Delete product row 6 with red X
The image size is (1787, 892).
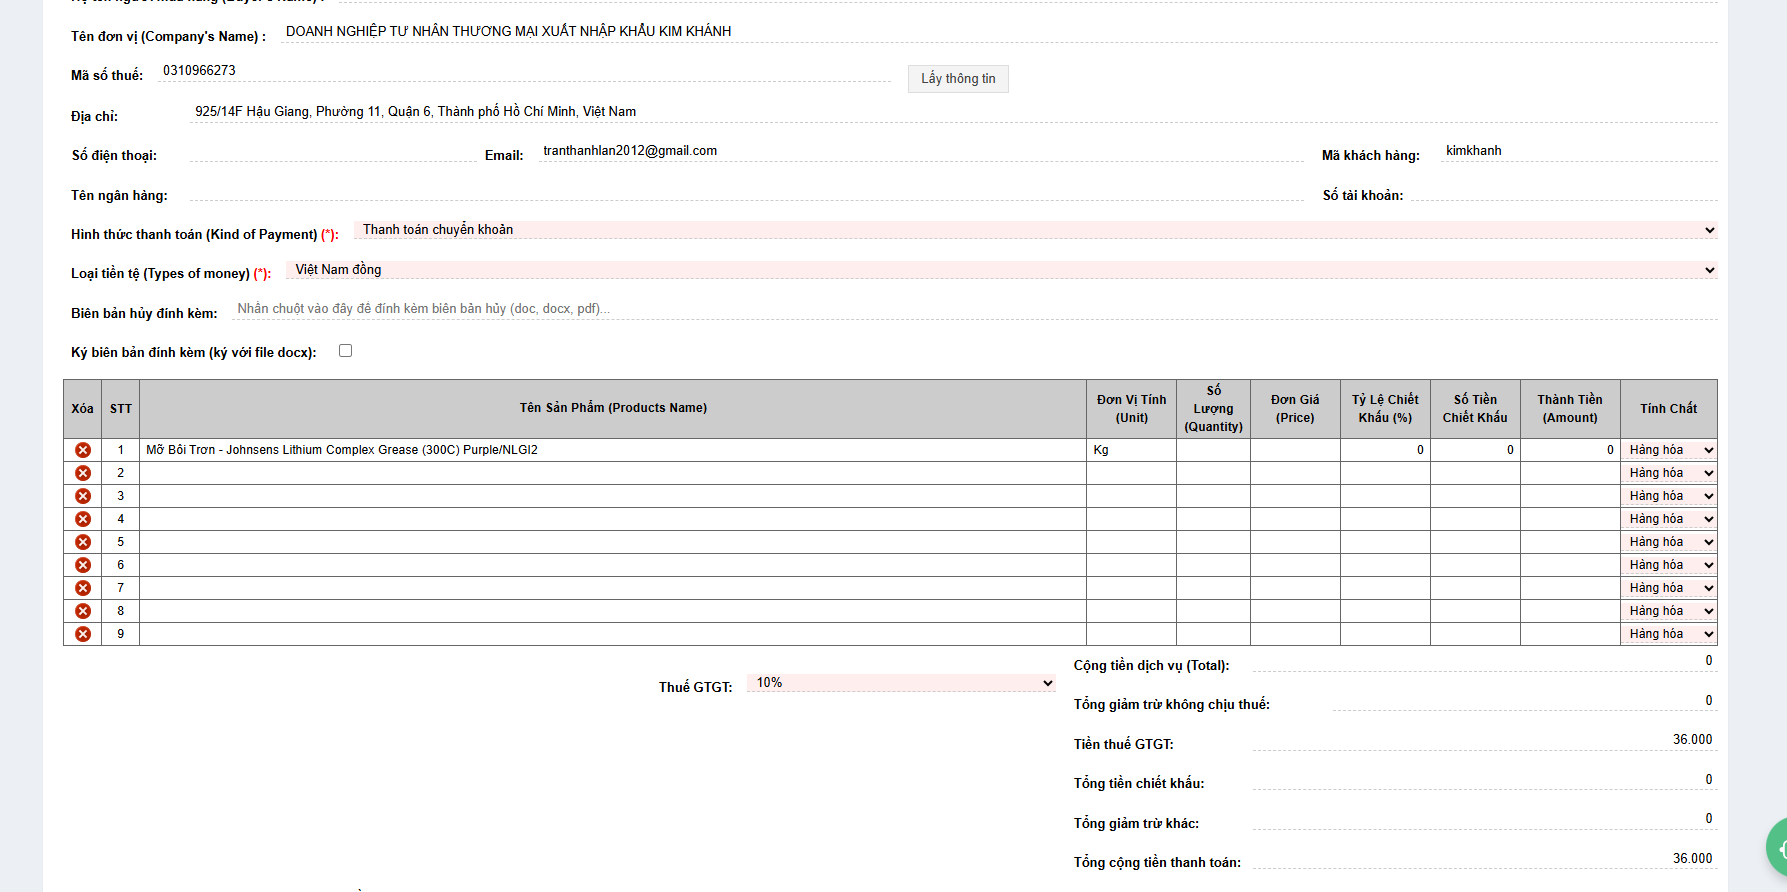[x=83, y=565]
